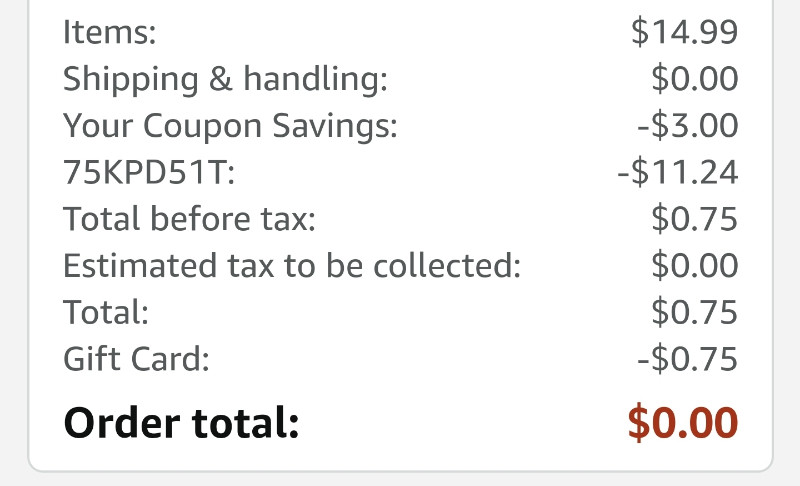Click the Total label above Gift Card
The width and height of the screenshot is (800, 486).
pos(106,312)
